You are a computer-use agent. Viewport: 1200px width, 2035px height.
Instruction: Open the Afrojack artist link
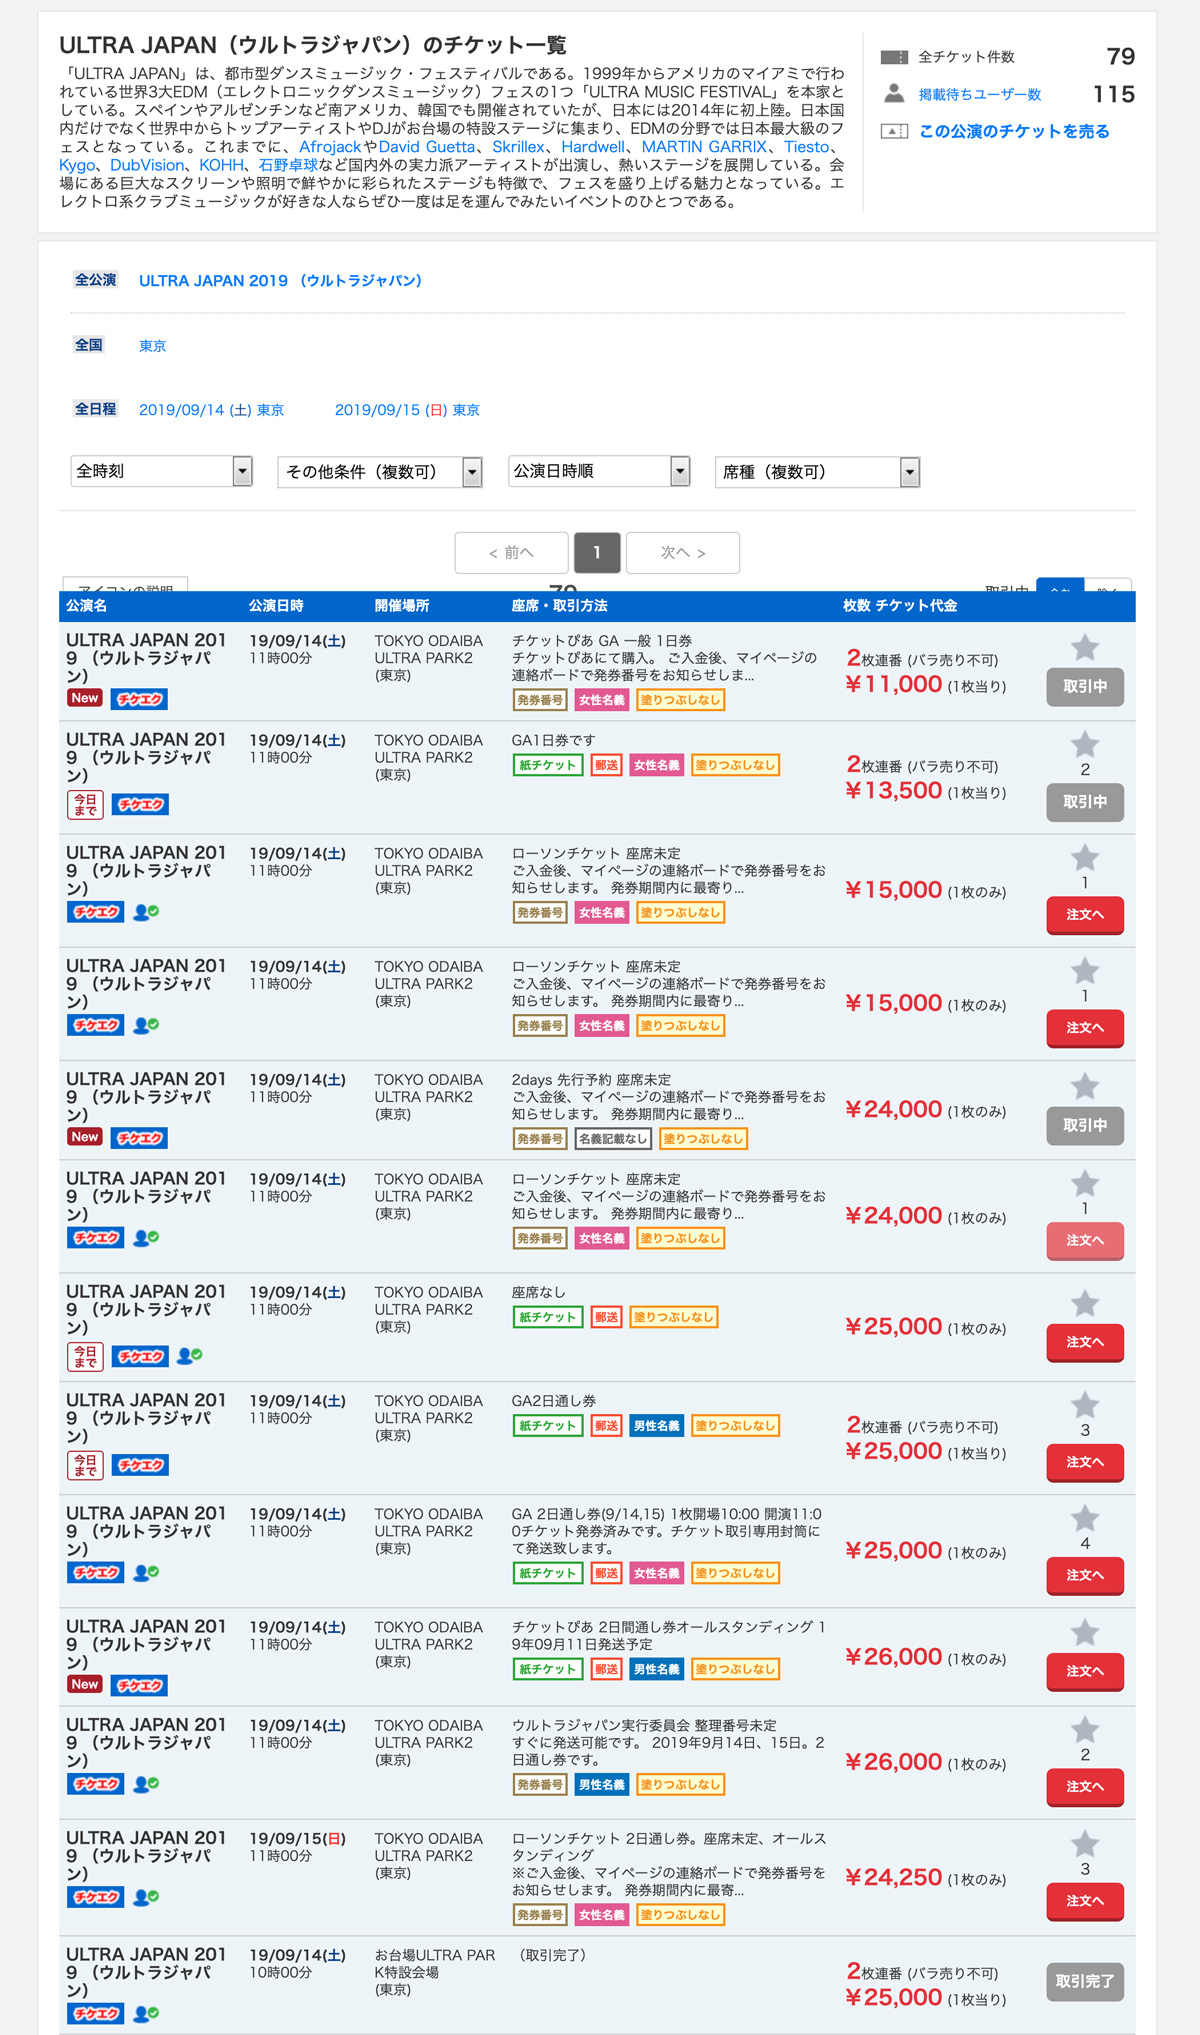330,147
